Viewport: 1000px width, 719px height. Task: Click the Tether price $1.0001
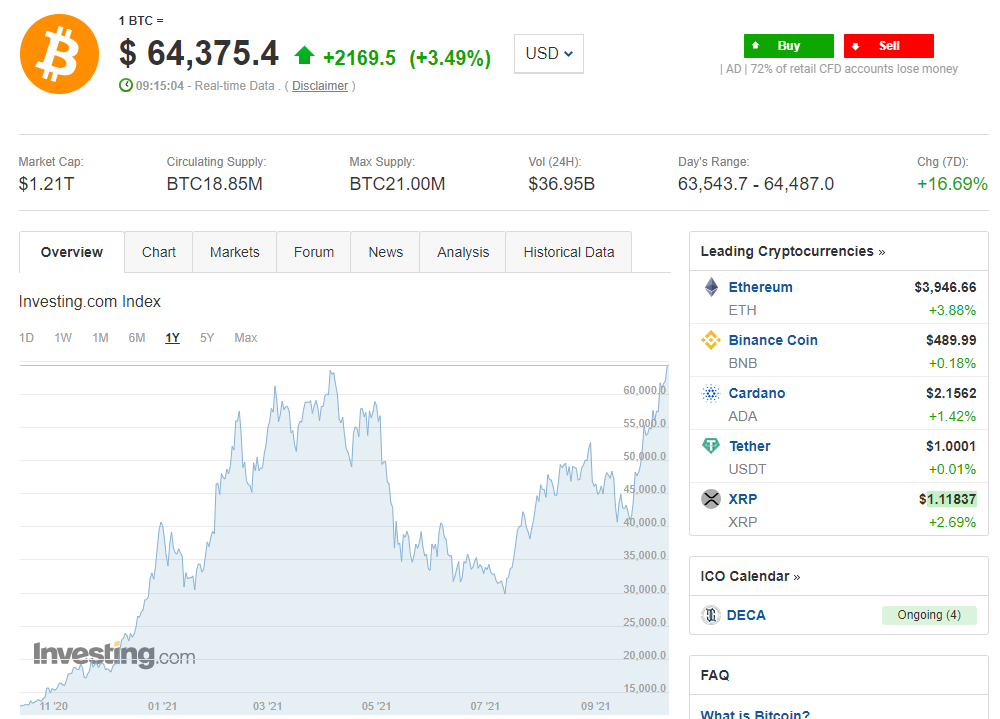[x=951, y=446]
